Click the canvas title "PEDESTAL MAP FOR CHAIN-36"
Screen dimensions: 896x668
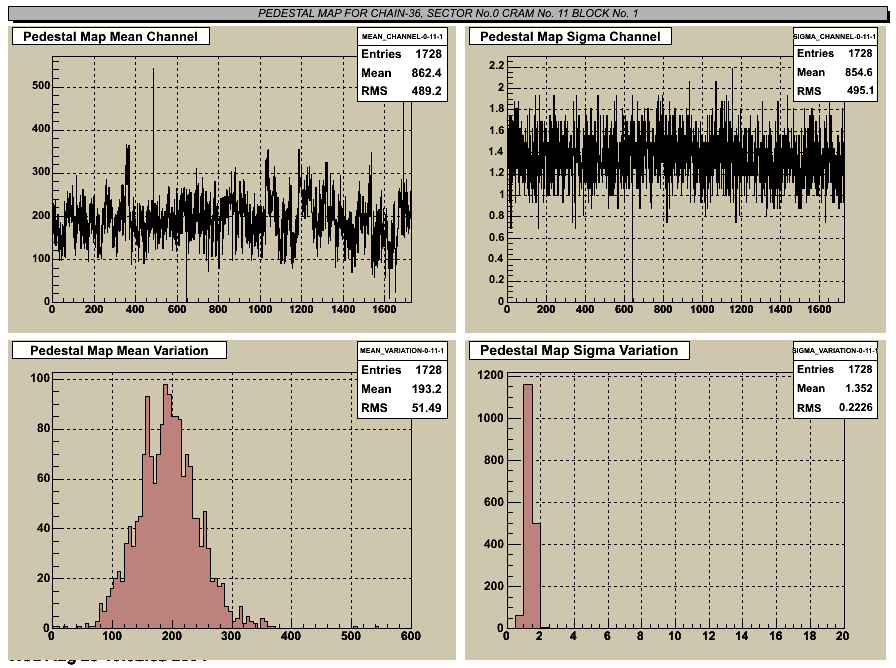448,13
